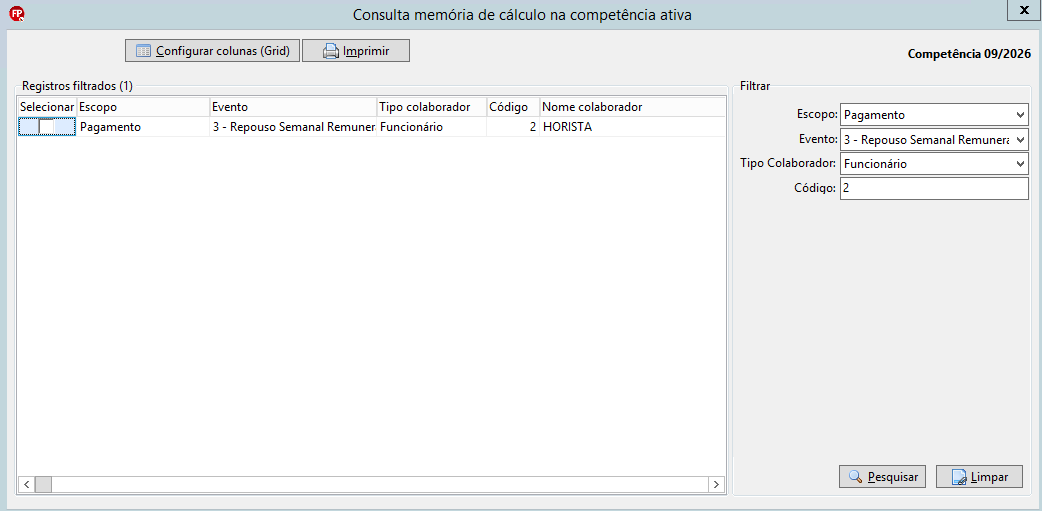Click the Competência 09/2026 label
This screenshot has width=1042, height=511.
click(969, 54)
